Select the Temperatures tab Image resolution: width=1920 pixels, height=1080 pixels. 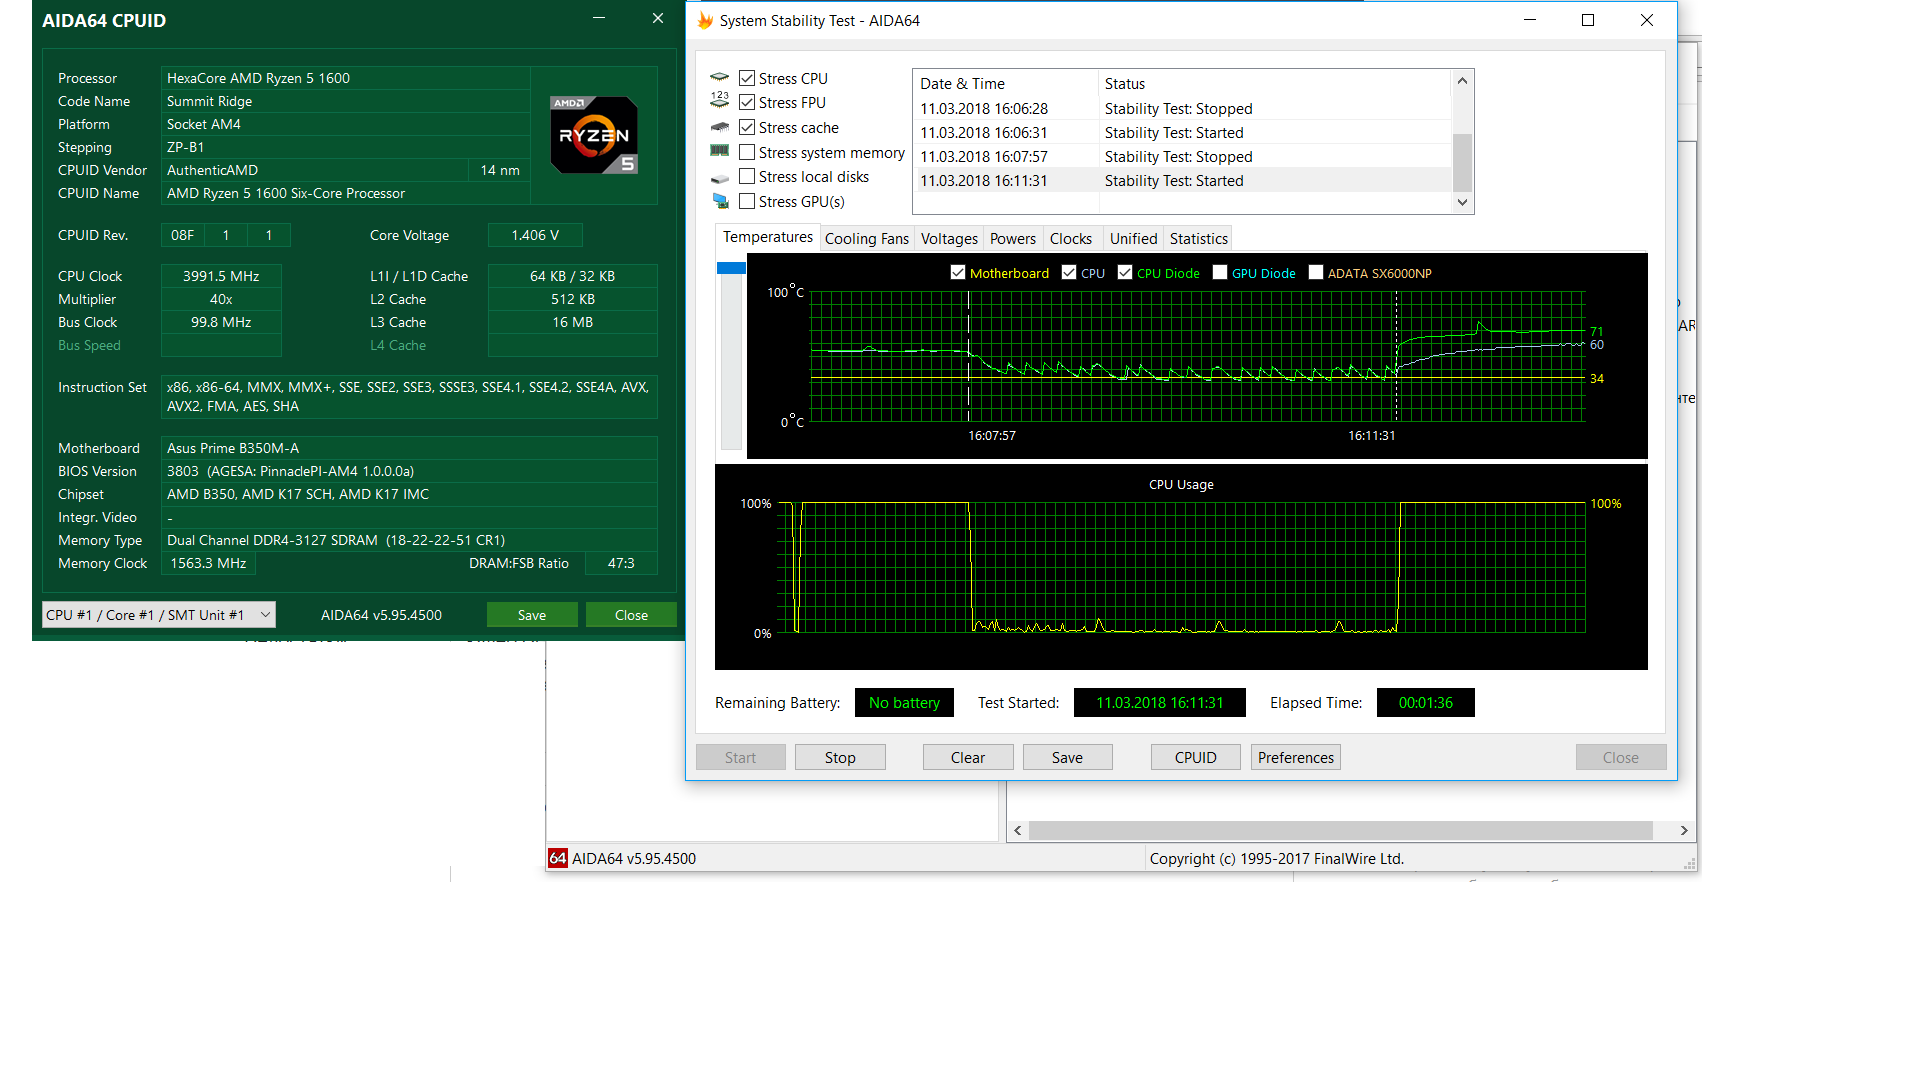coord(768,237)
